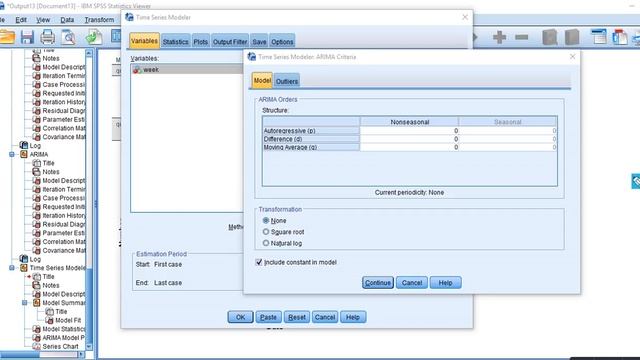Click the Insert Heading toolbar icon
This screenshot has width=640, height=360.
599,37
